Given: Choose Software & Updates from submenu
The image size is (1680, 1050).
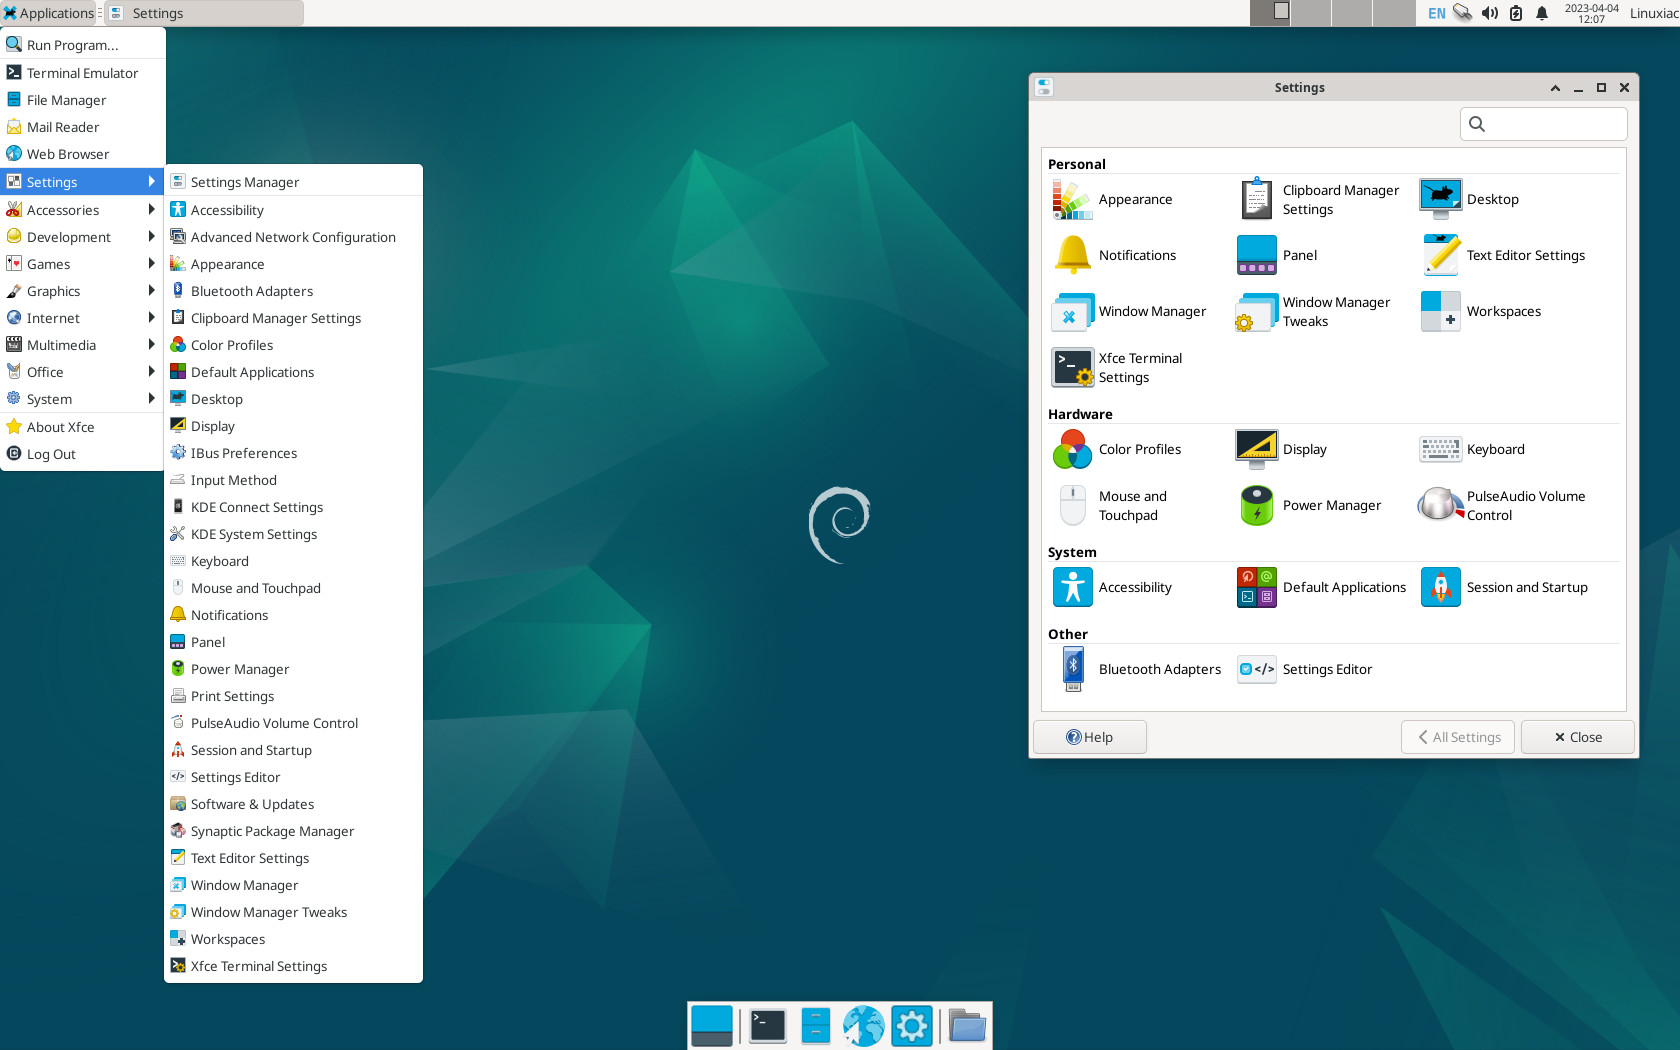Looking at the screenshot, I should [x=293, y=804].
